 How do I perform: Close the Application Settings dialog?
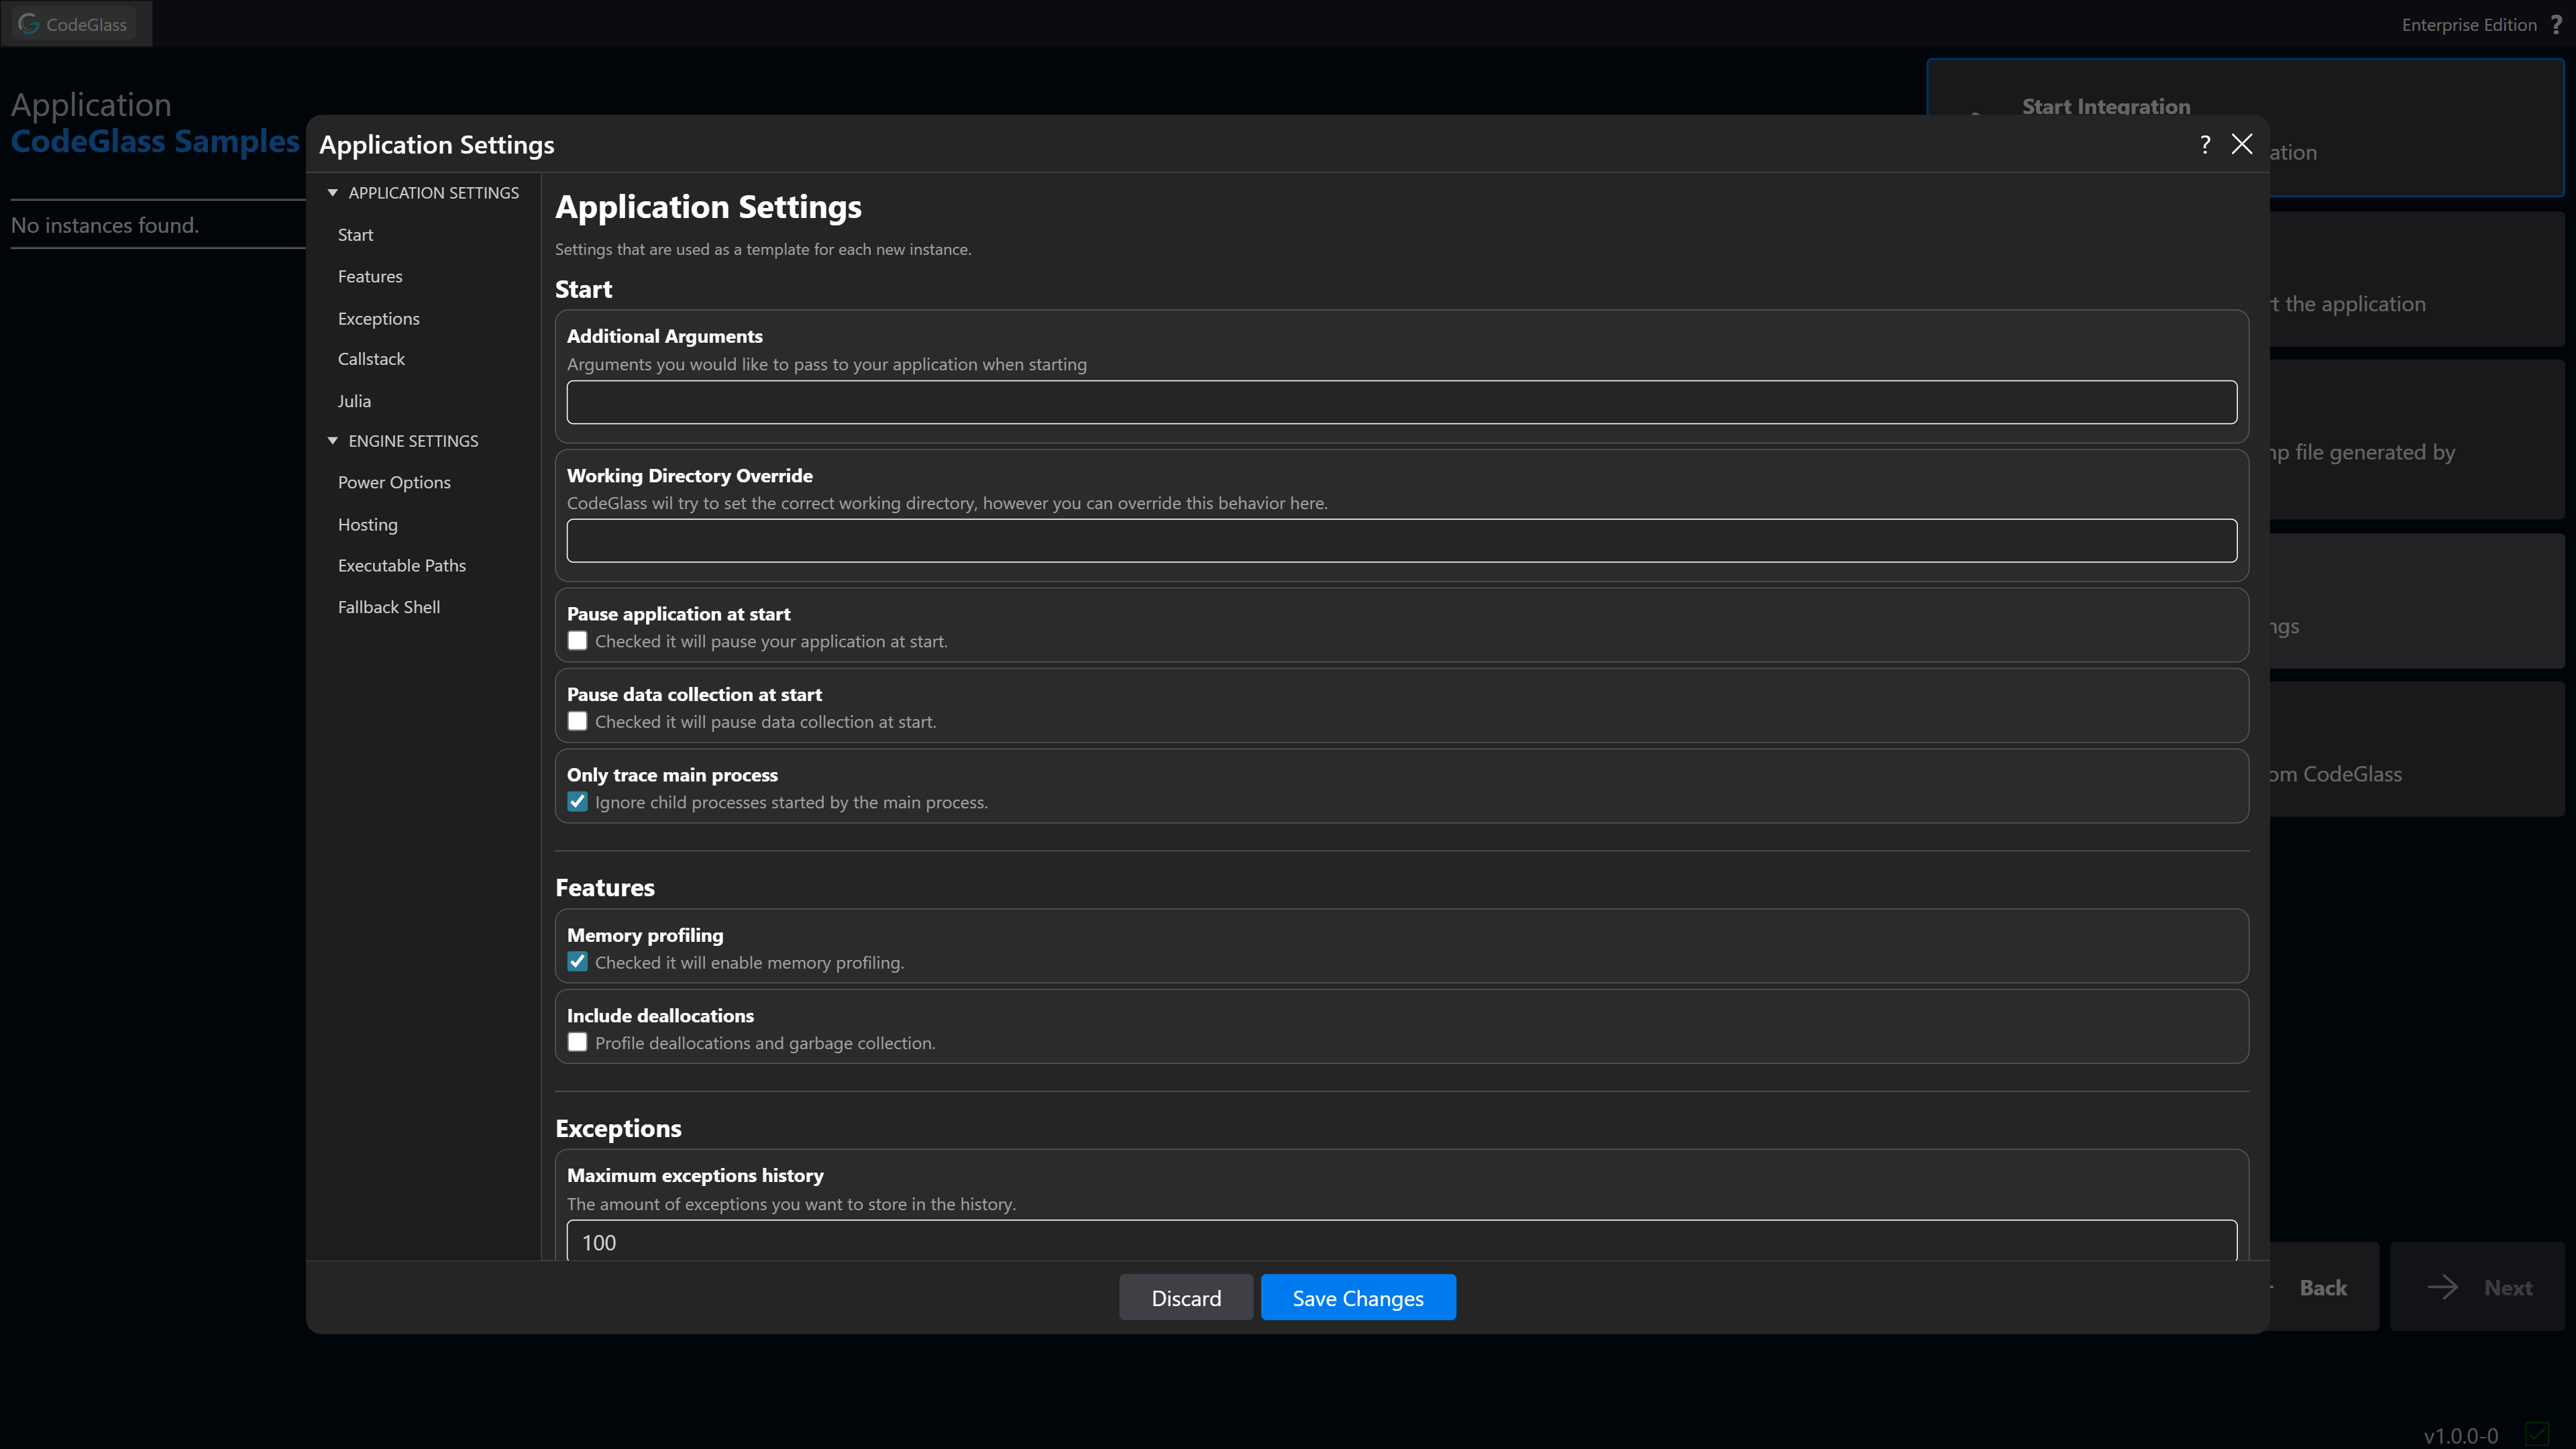tap(2242, 144)
